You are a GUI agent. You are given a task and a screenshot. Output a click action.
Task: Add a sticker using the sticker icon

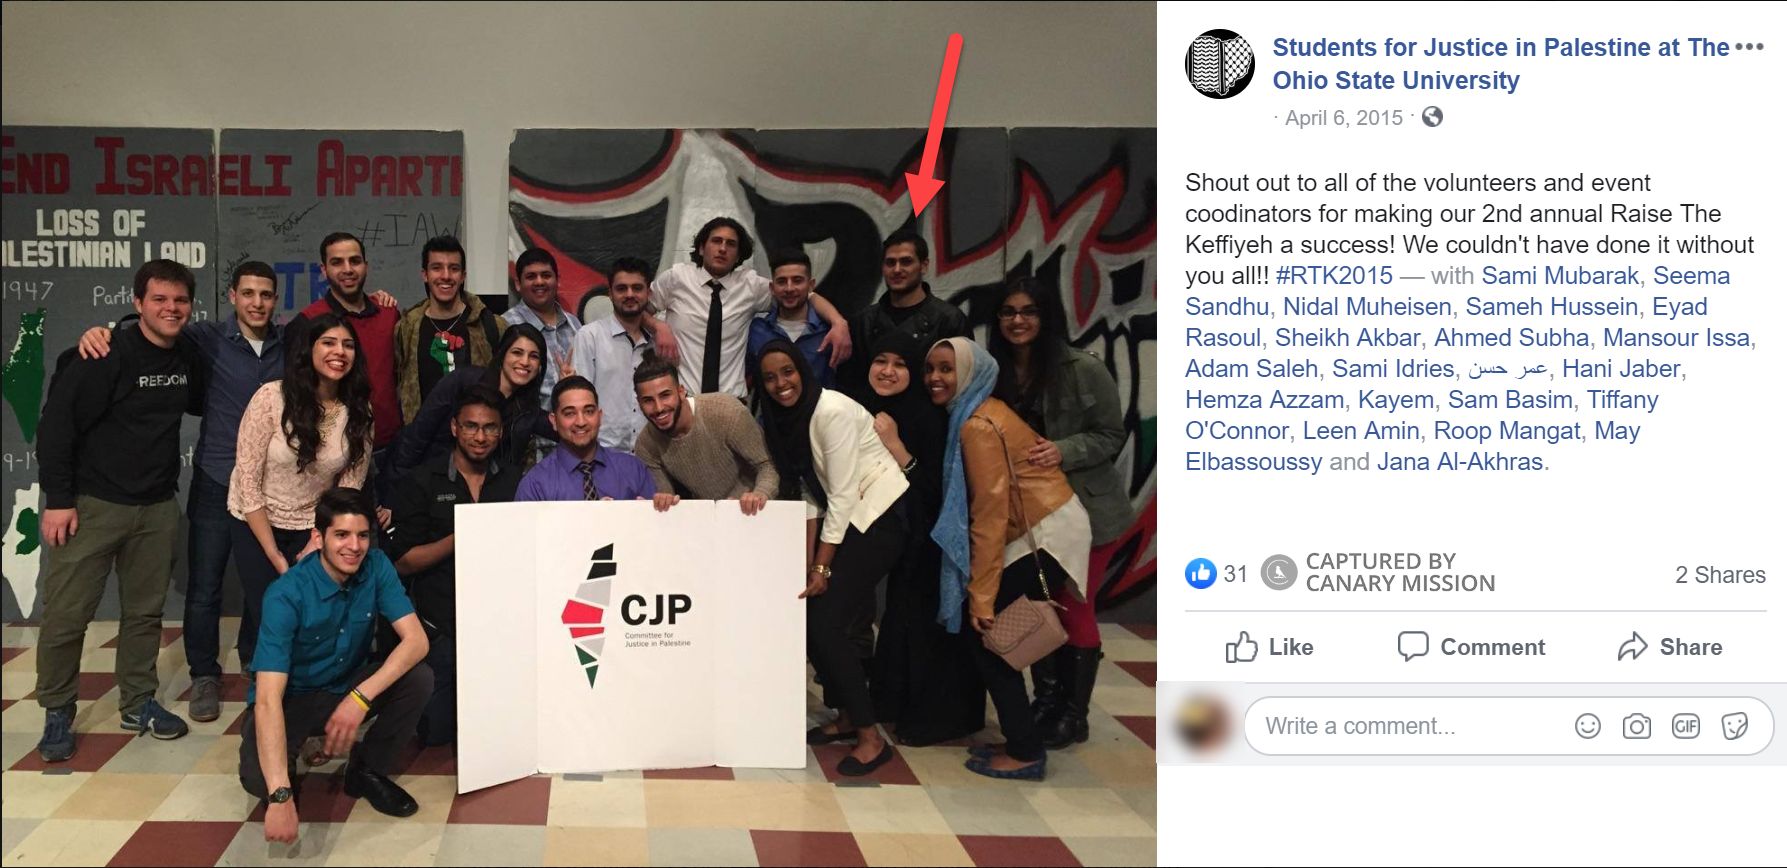click(1735, 726)
